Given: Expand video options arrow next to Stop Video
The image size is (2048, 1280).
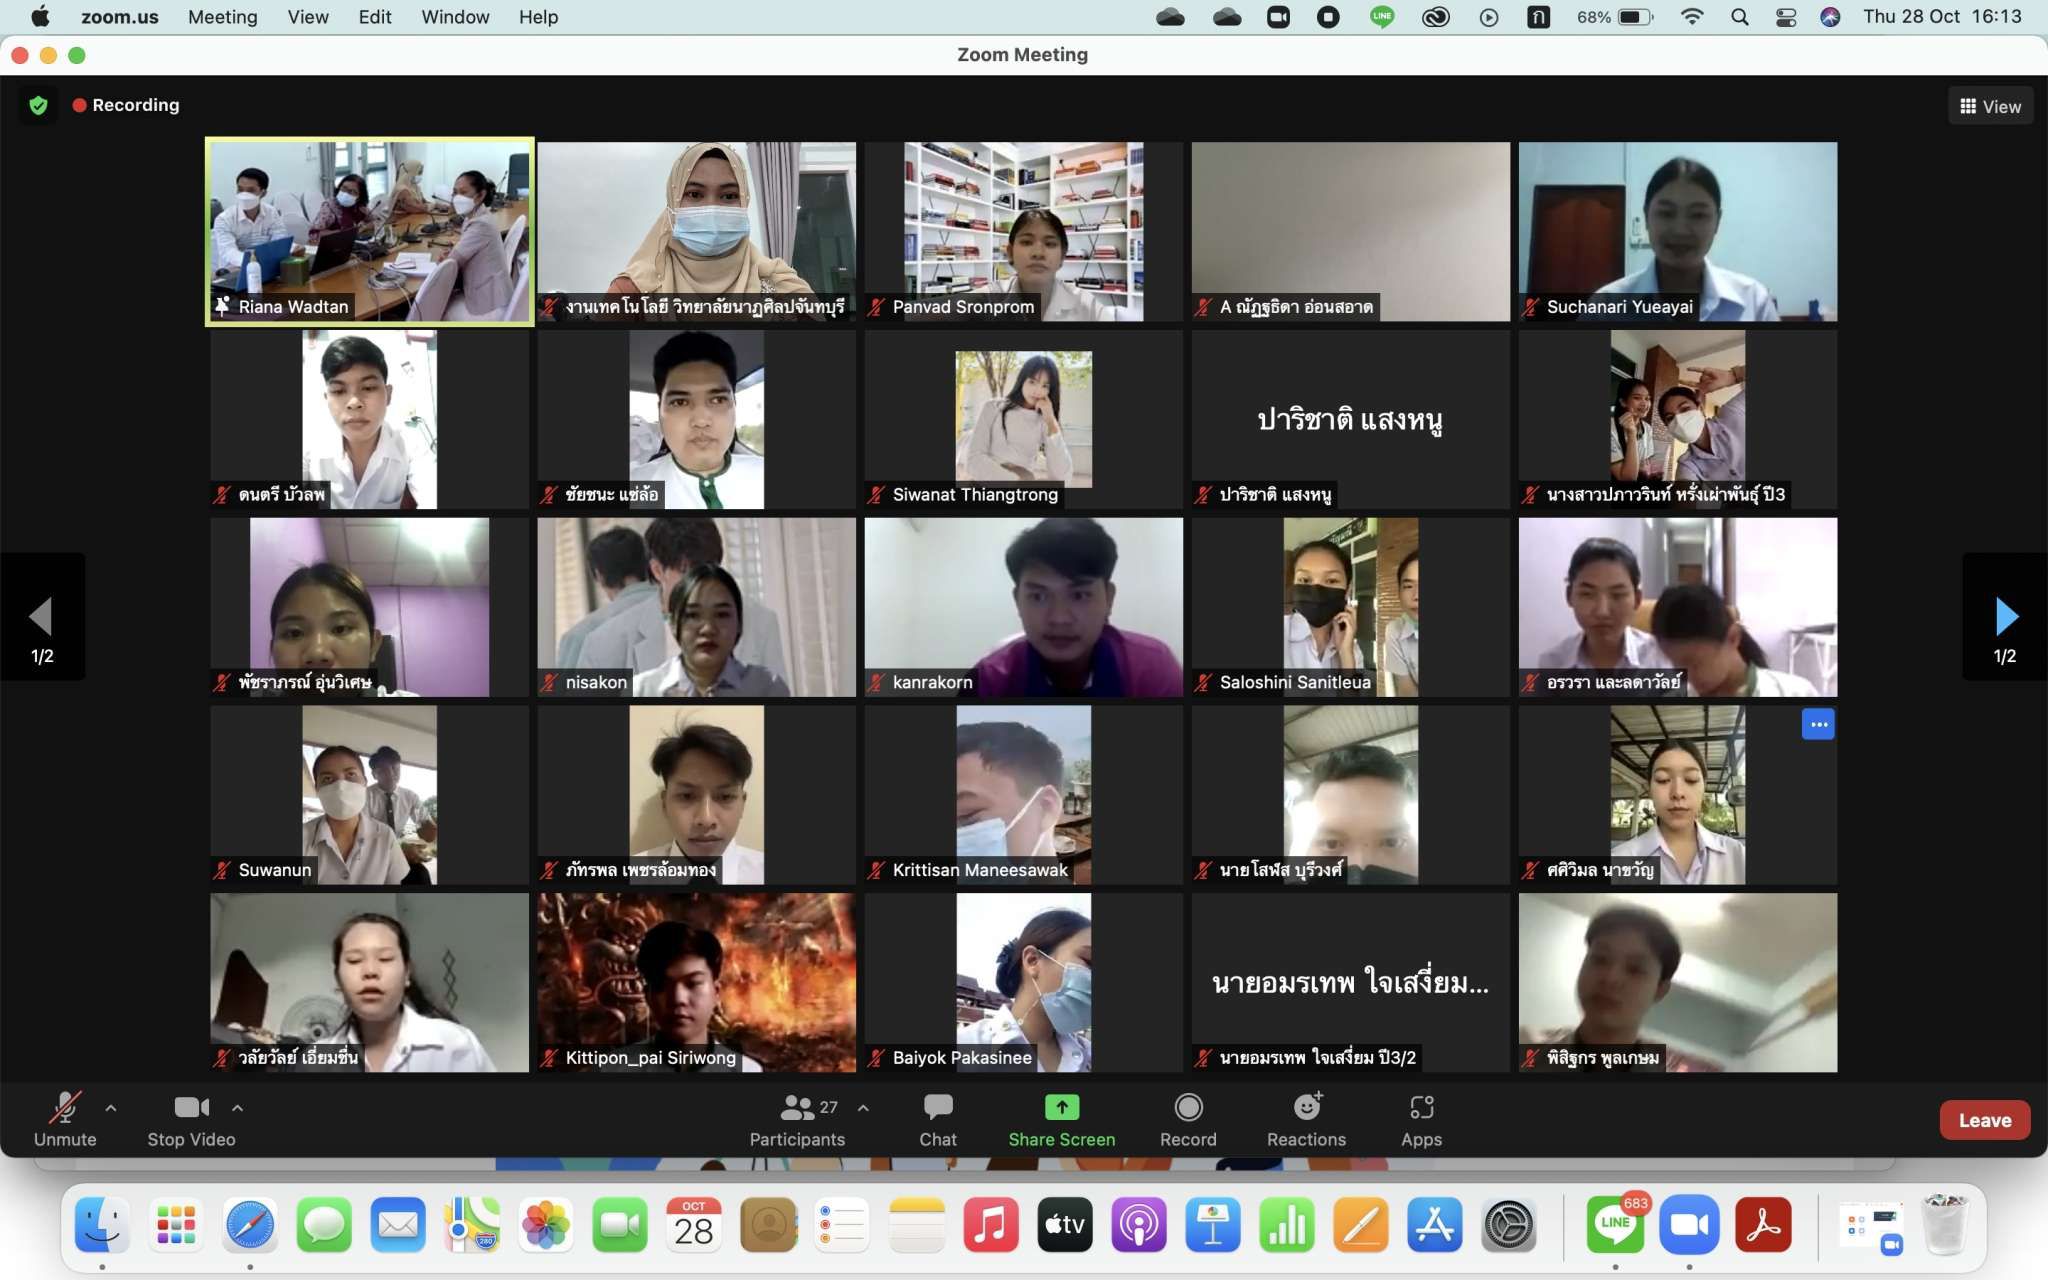Looking at the screenshot, I should click(237, 1108).
